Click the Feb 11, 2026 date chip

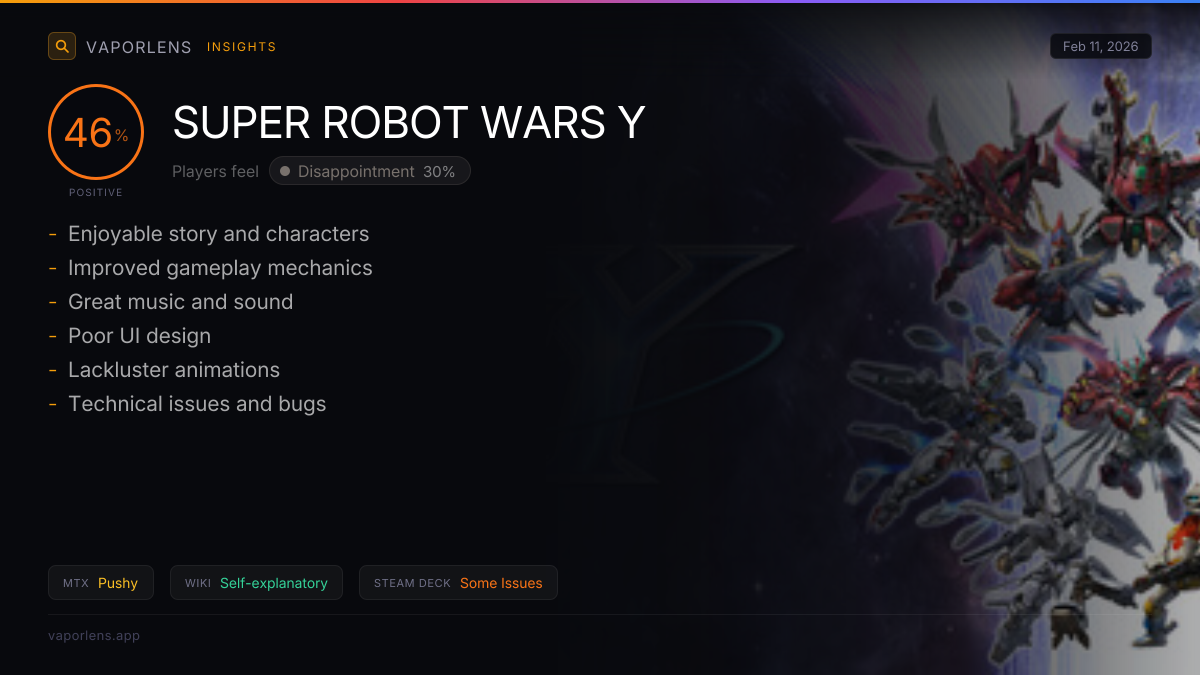pos(1101,46)
